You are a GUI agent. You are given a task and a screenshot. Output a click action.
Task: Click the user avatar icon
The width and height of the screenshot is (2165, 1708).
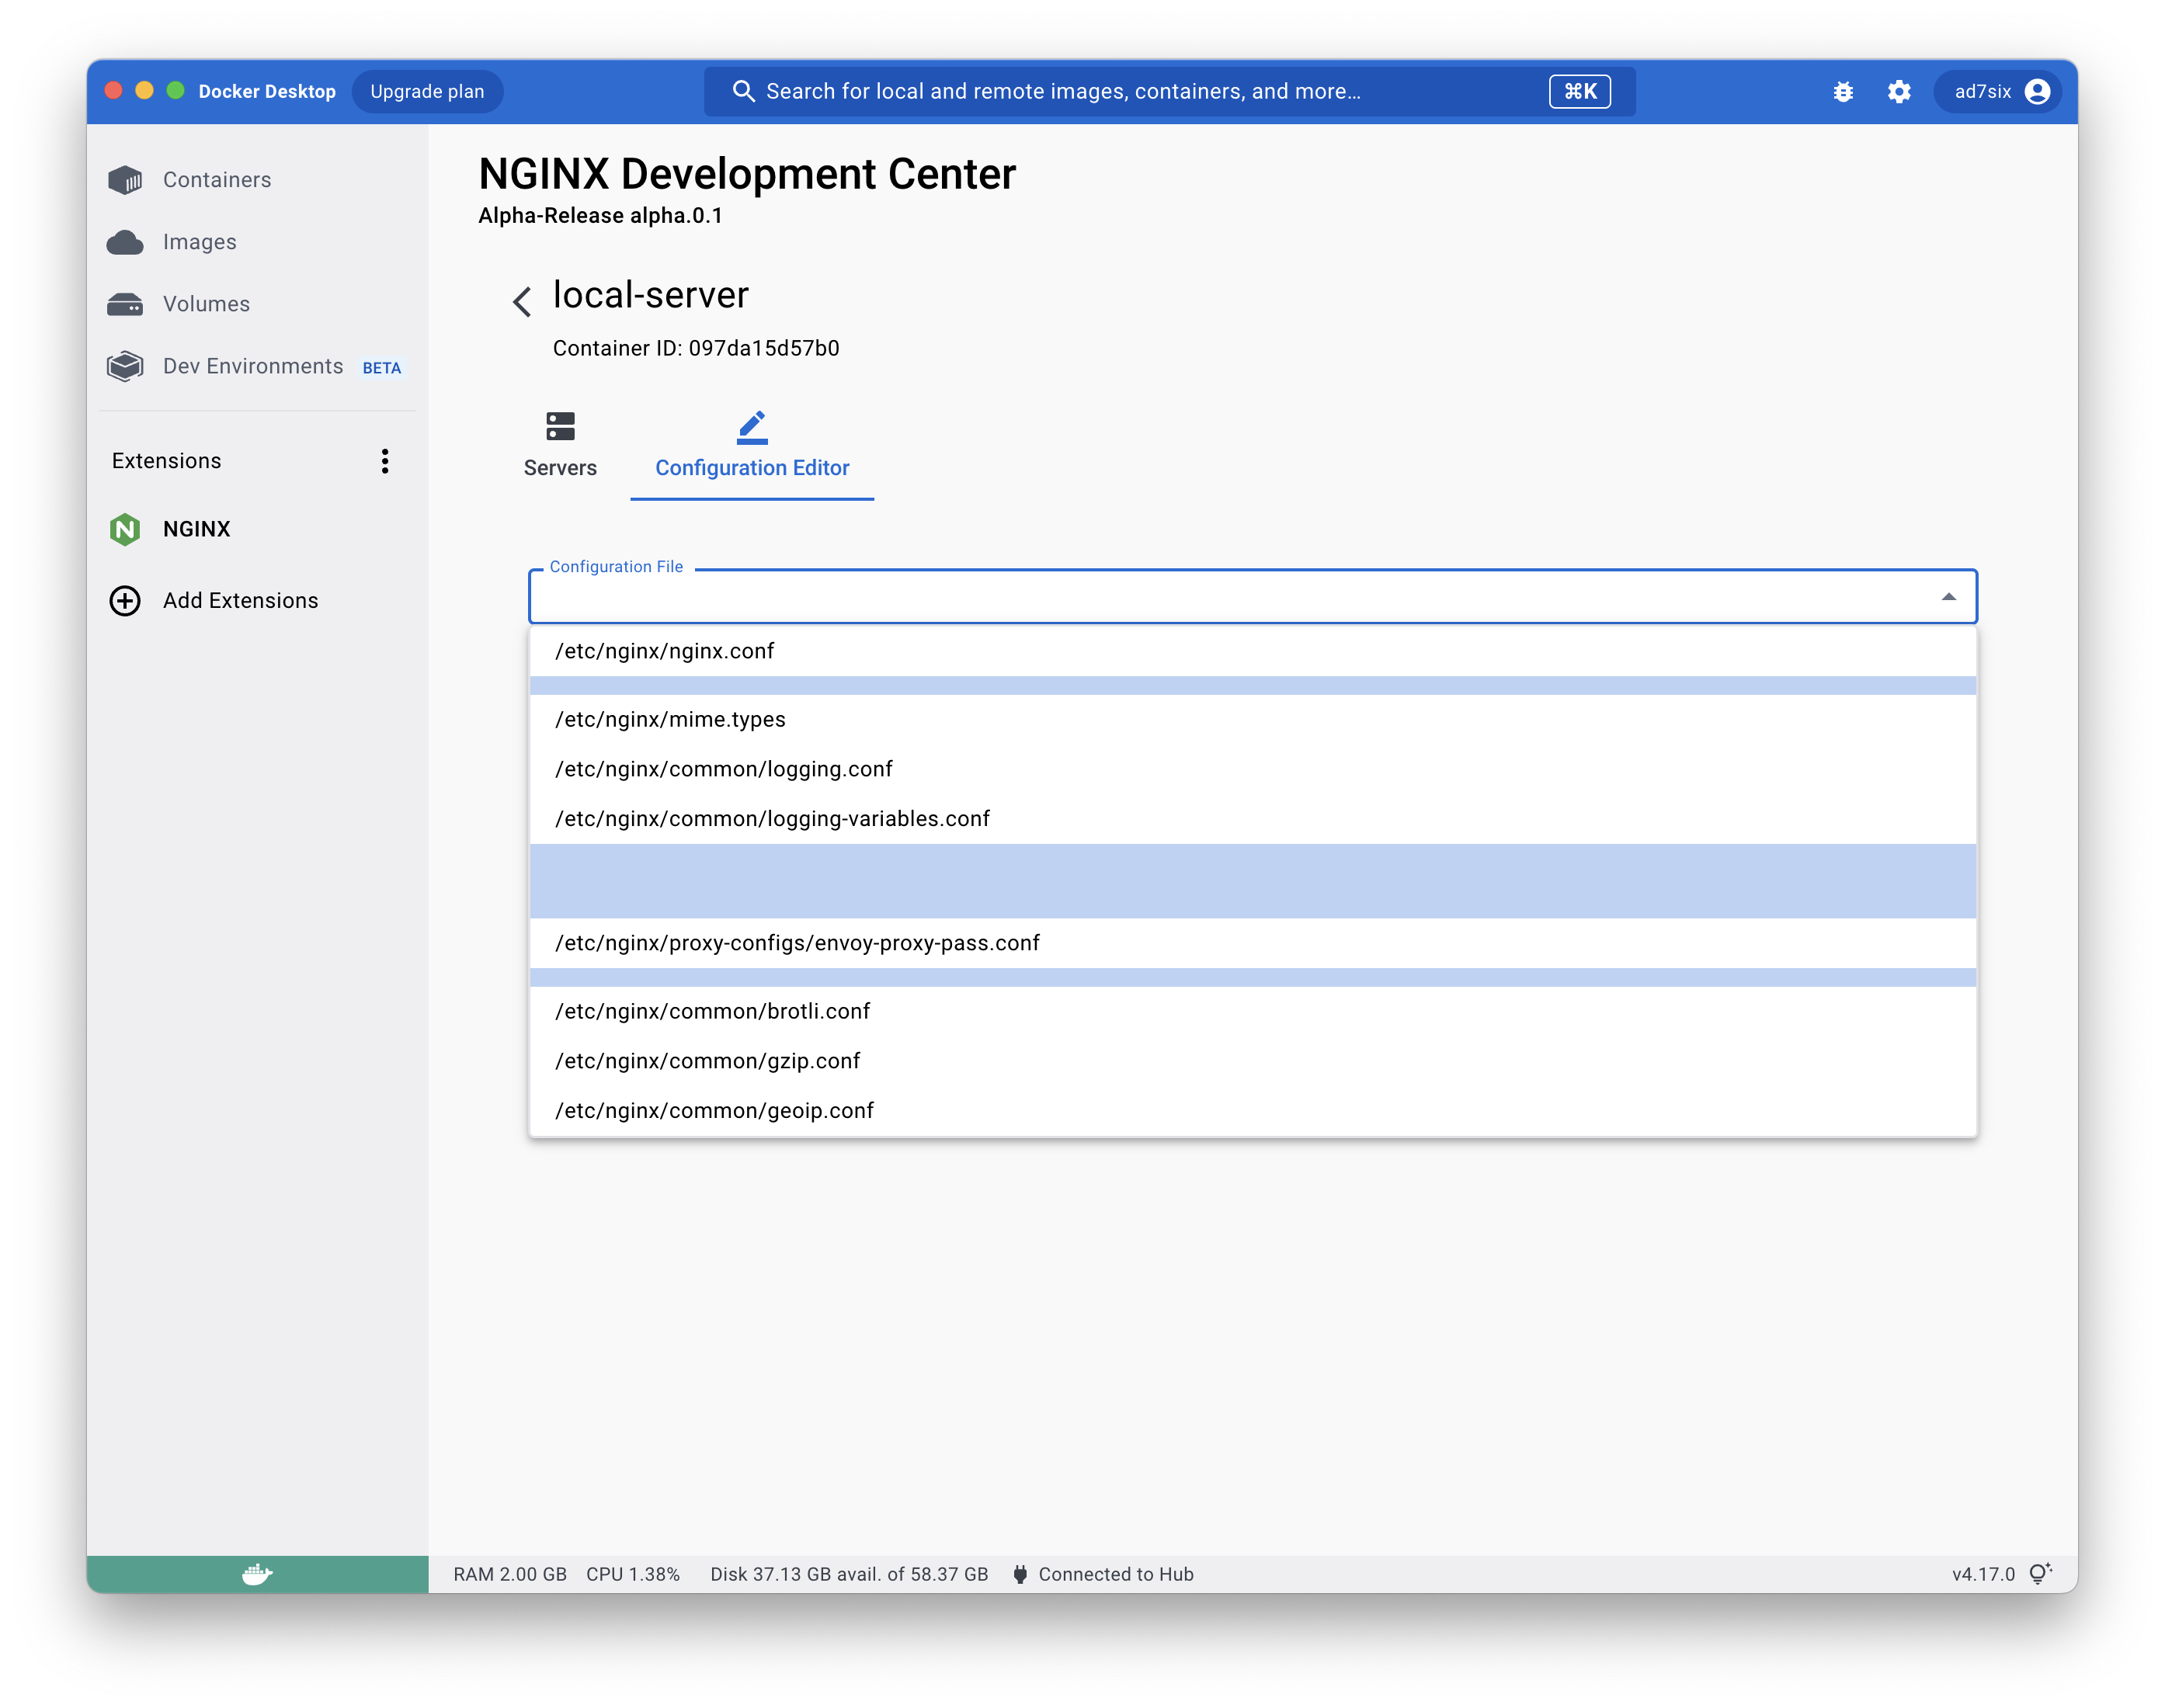2038,92
